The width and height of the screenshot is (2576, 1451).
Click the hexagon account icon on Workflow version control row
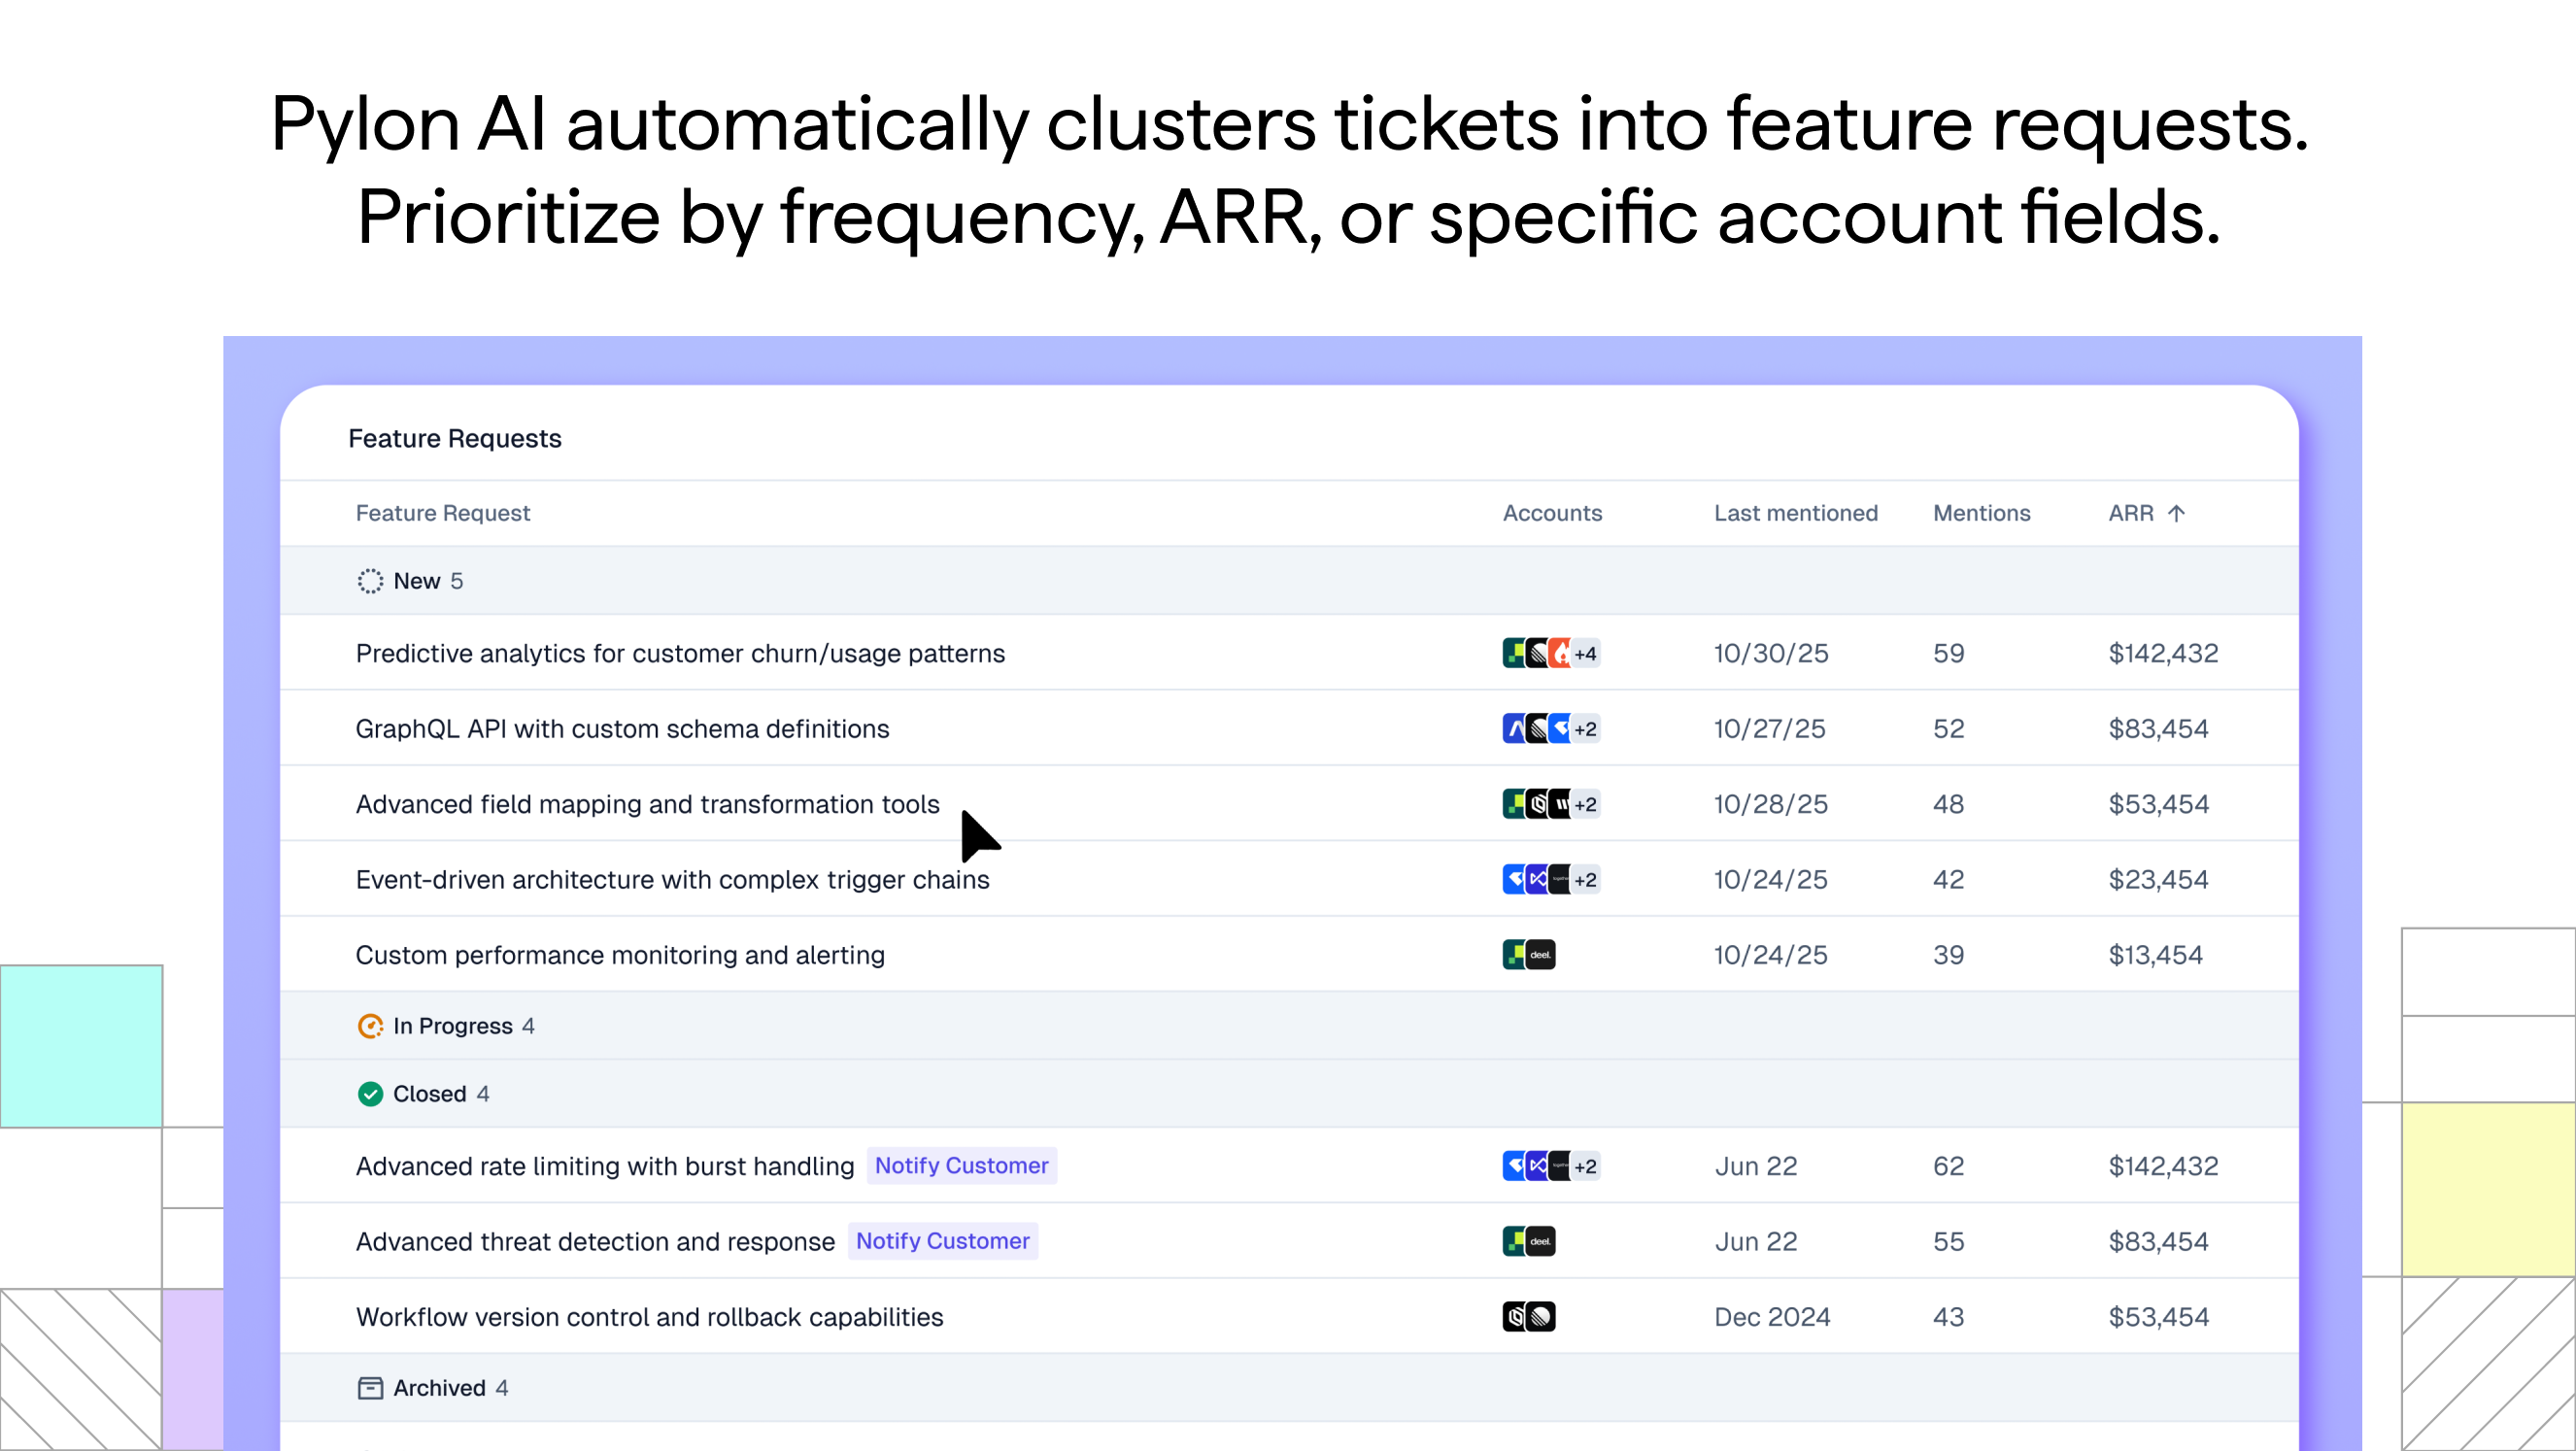pos(1516,1316)
